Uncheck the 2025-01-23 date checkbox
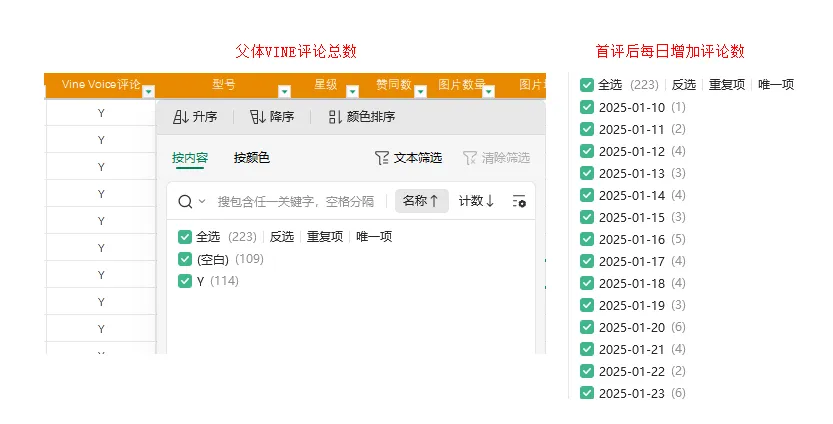Screen dimensions: 833x424 click(587, 393)
